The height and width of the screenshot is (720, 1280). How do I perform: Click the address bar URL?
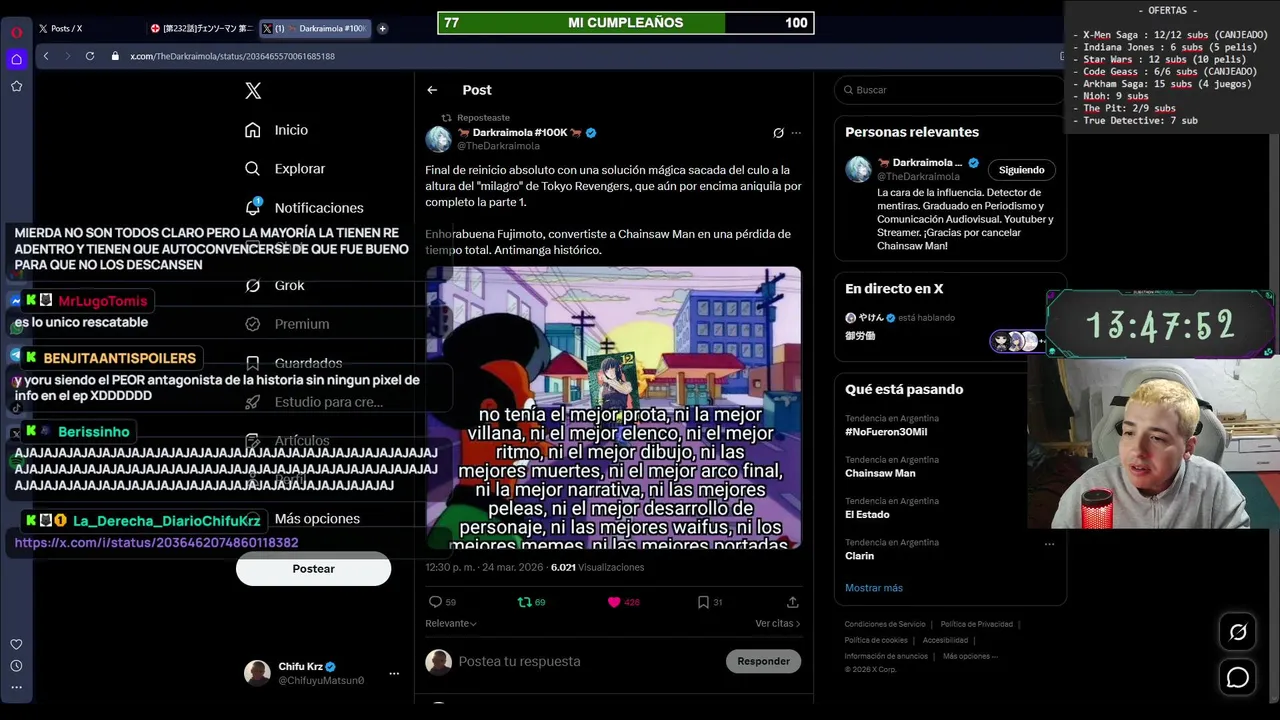point(232,56)
